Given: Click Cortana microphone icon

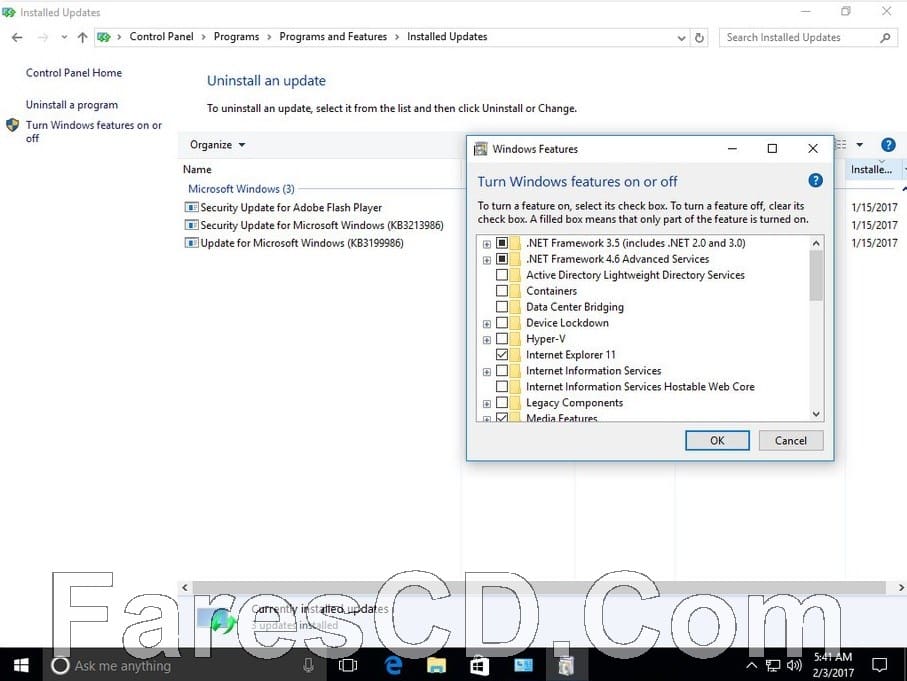Looking at the screenshot, I should click(308, 666).
